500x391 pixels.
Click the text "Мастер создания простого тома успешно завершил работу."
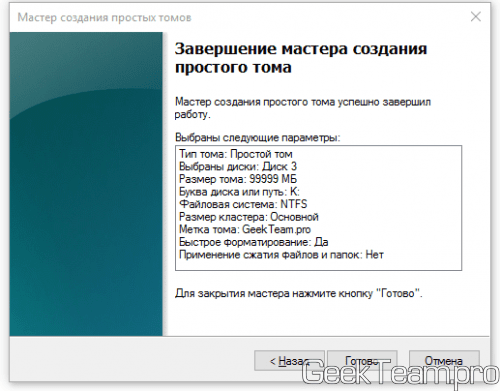303,108
